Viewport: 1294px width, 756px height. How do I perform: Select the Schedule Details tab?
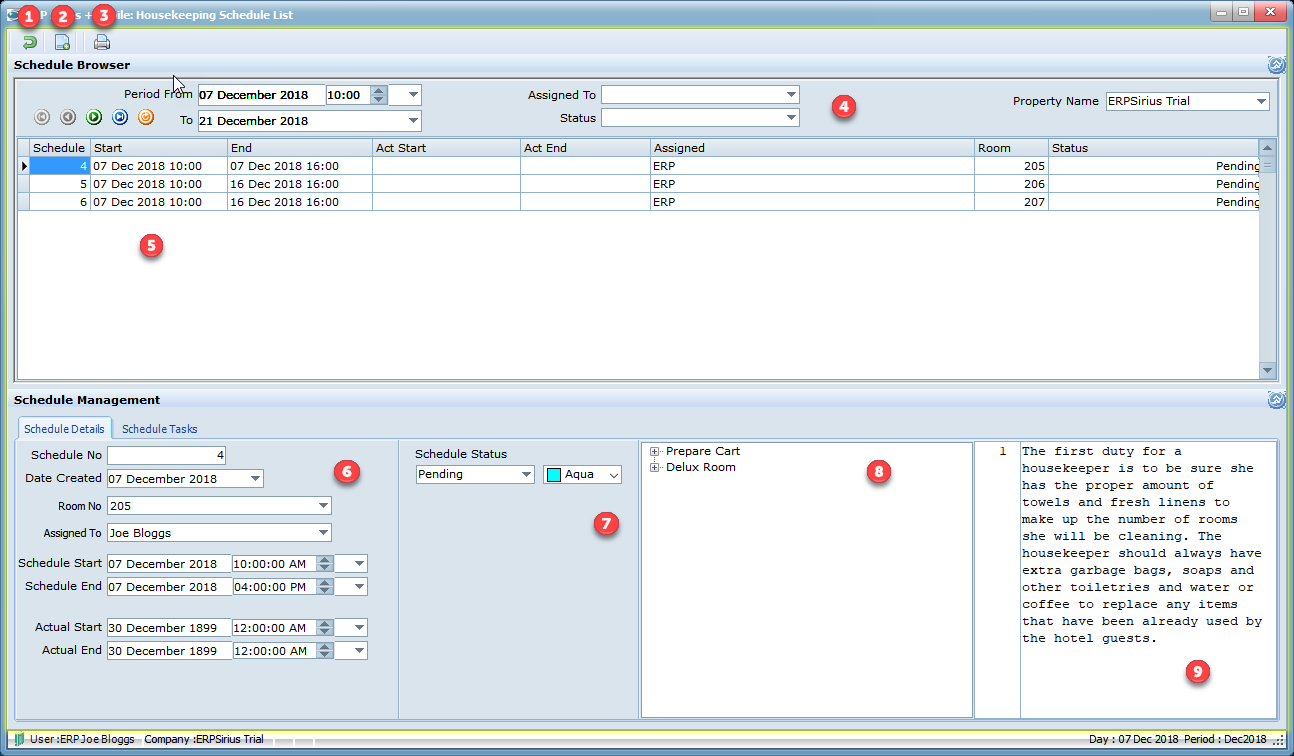pos(64,429)
